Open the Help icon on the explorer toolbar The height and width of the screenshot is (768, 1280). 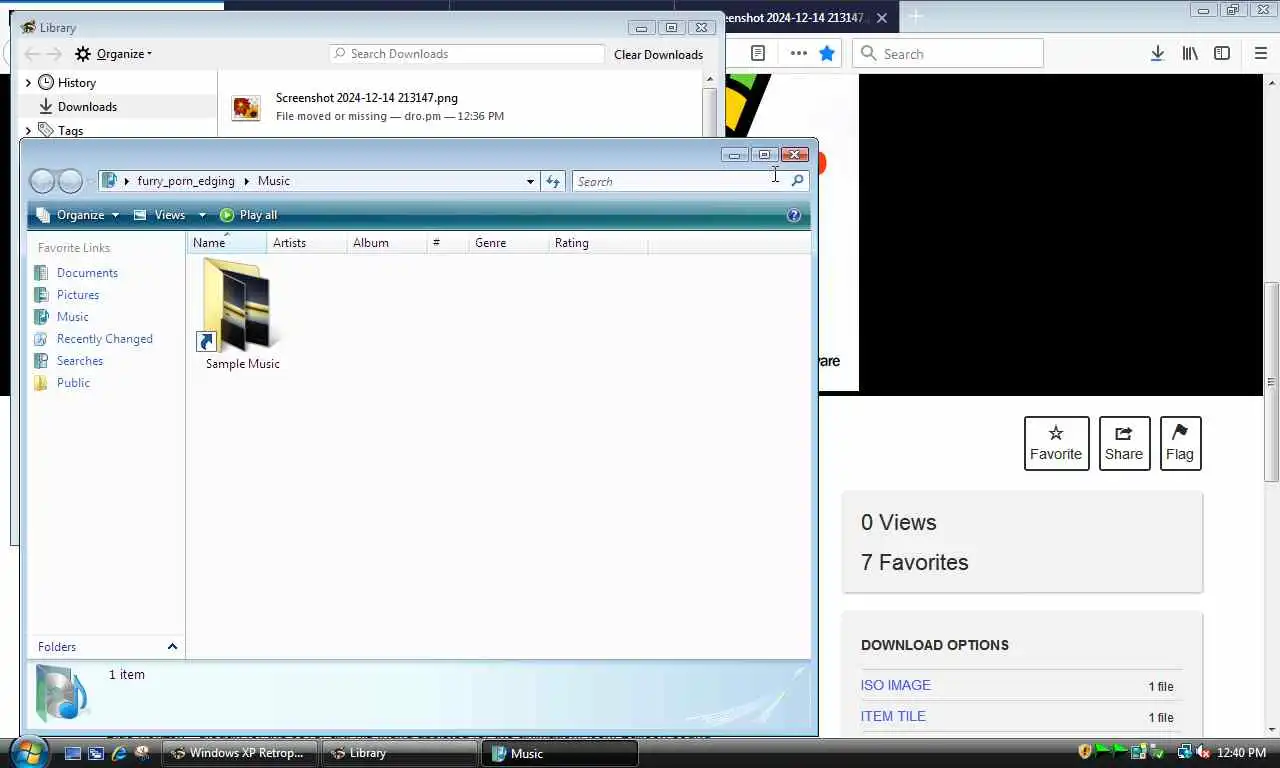click(794, 215)
